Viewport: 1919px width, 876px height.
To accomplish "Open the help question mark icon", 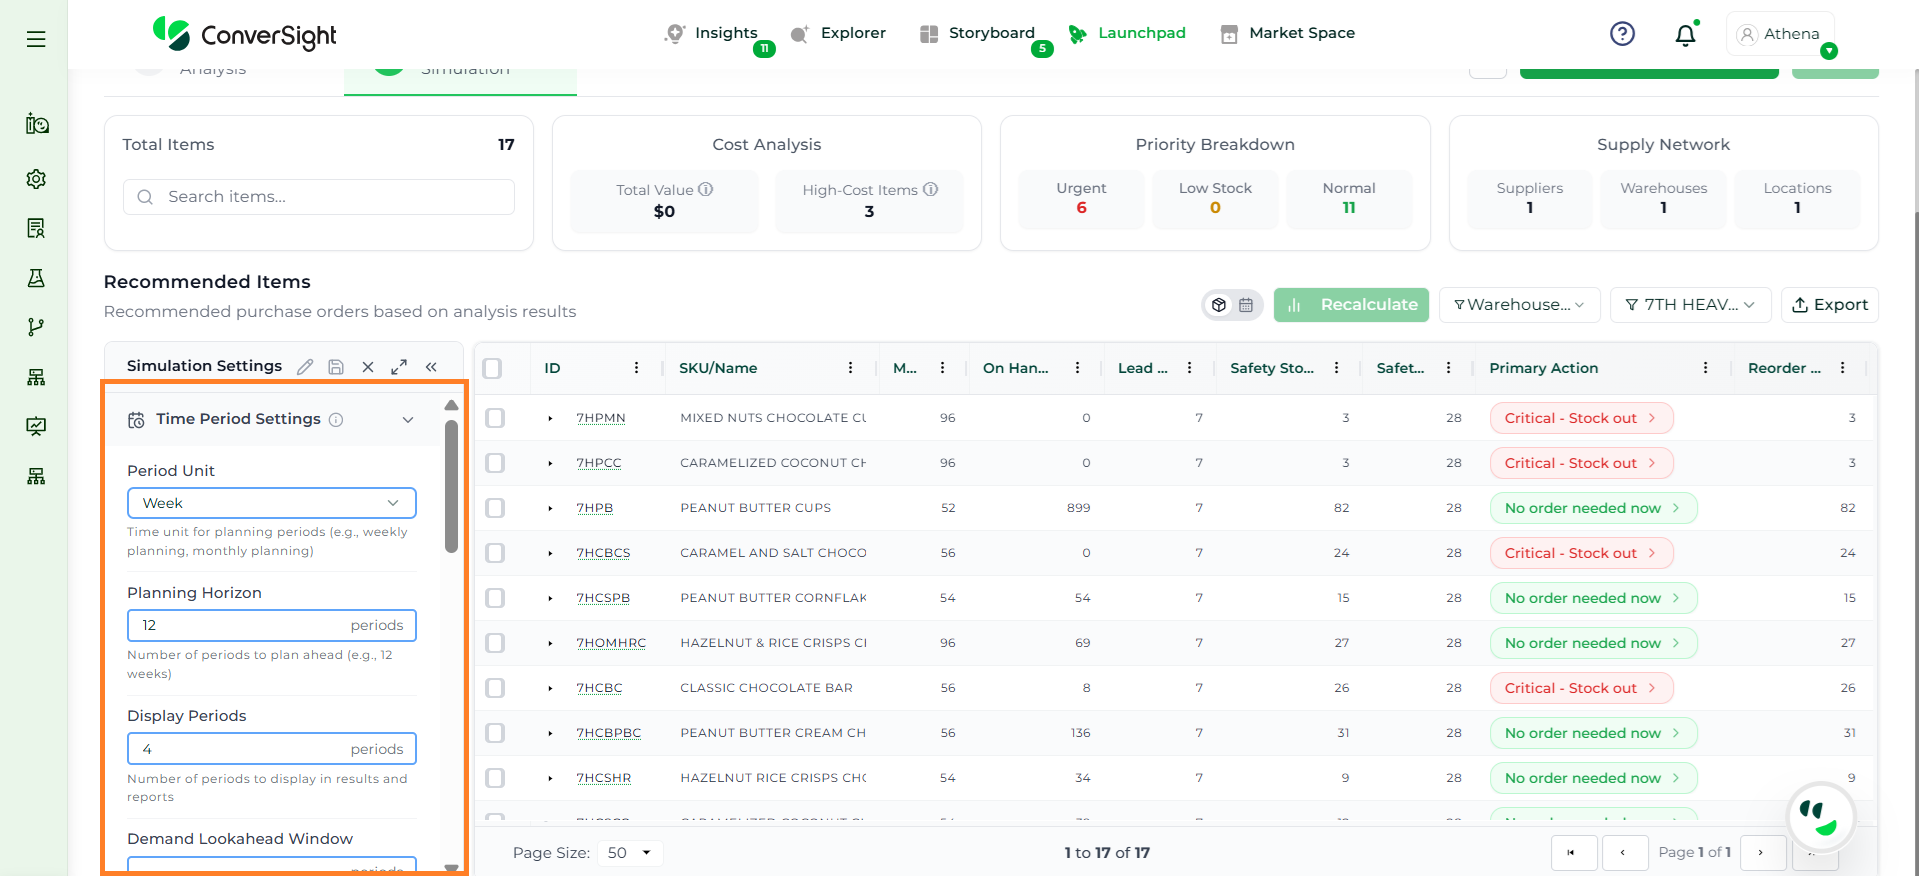I will click(1622, 34).
